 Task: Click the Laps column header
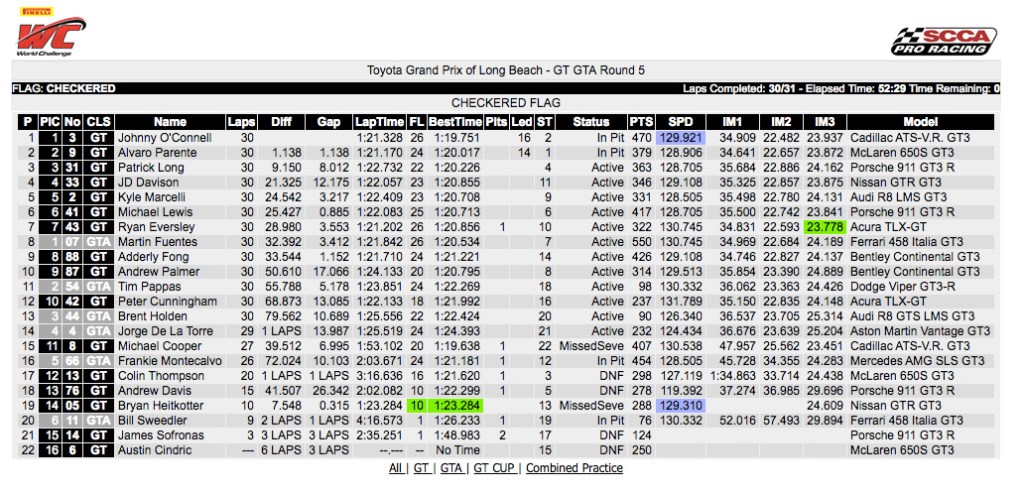tap(241, 122)
